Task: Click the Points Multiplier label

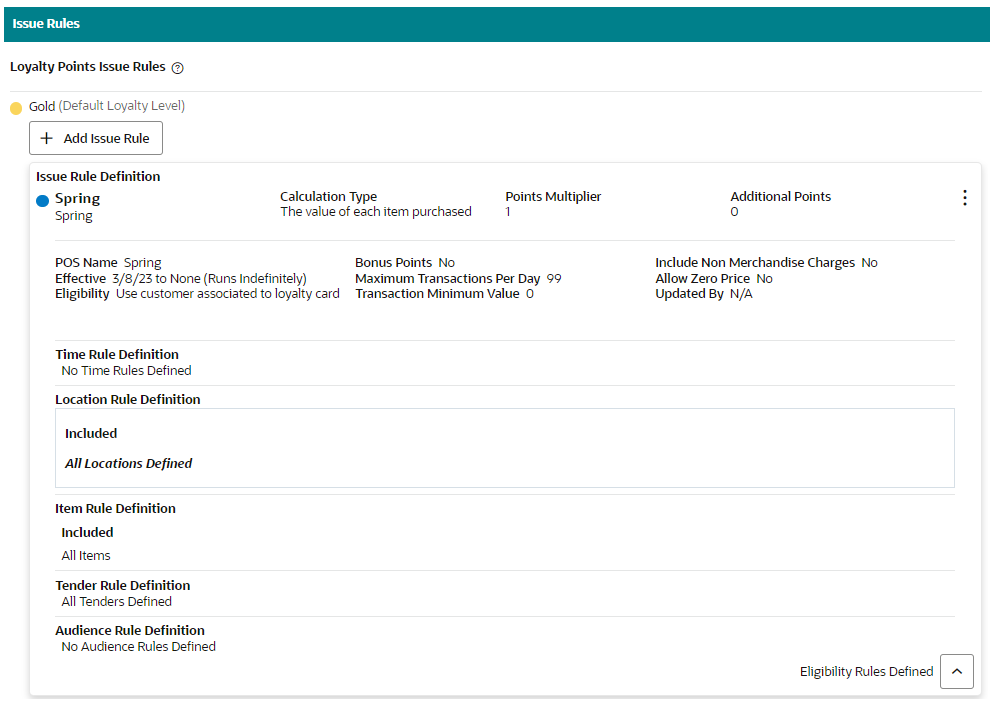Action: click(x=553, y=196)
